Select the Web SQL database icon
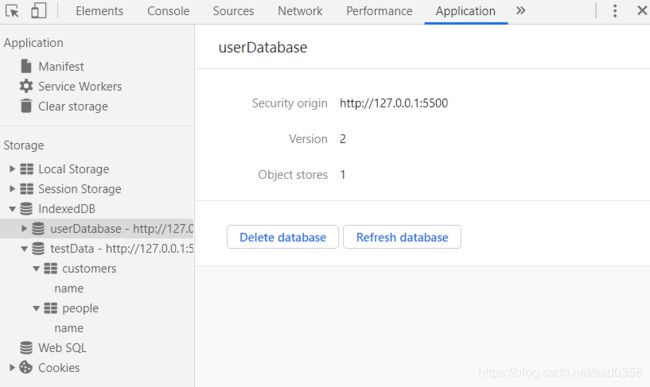This screenshot has height=387, width=650. [x=26, y=348]
